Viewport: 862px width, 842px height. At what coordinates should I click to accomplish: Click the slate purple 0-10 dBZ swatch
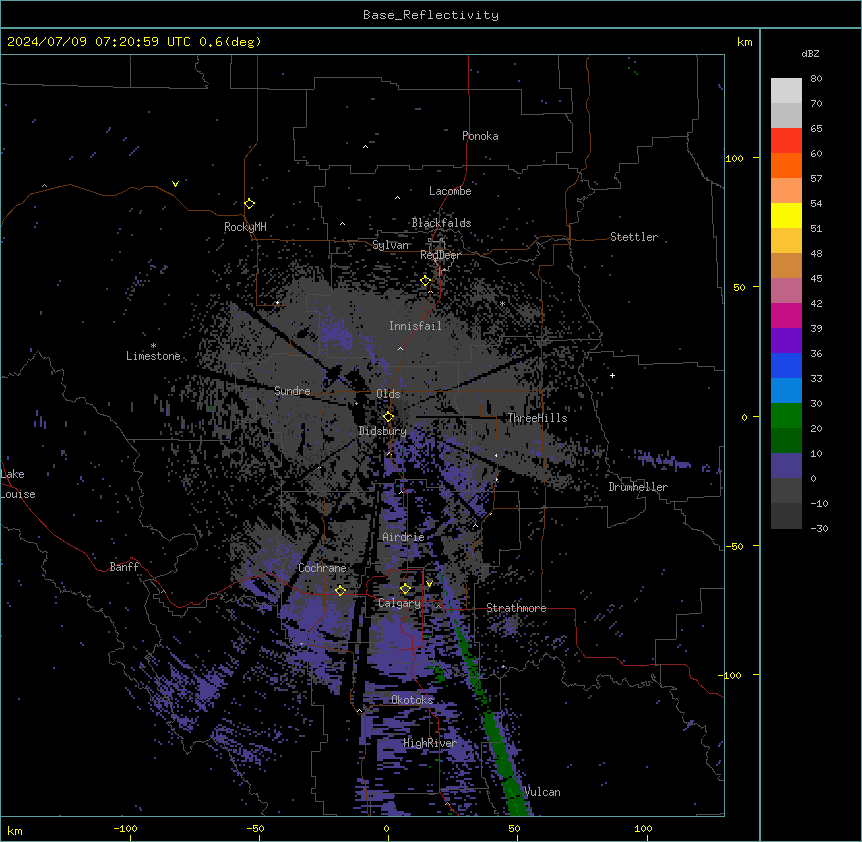coord(786,466)
